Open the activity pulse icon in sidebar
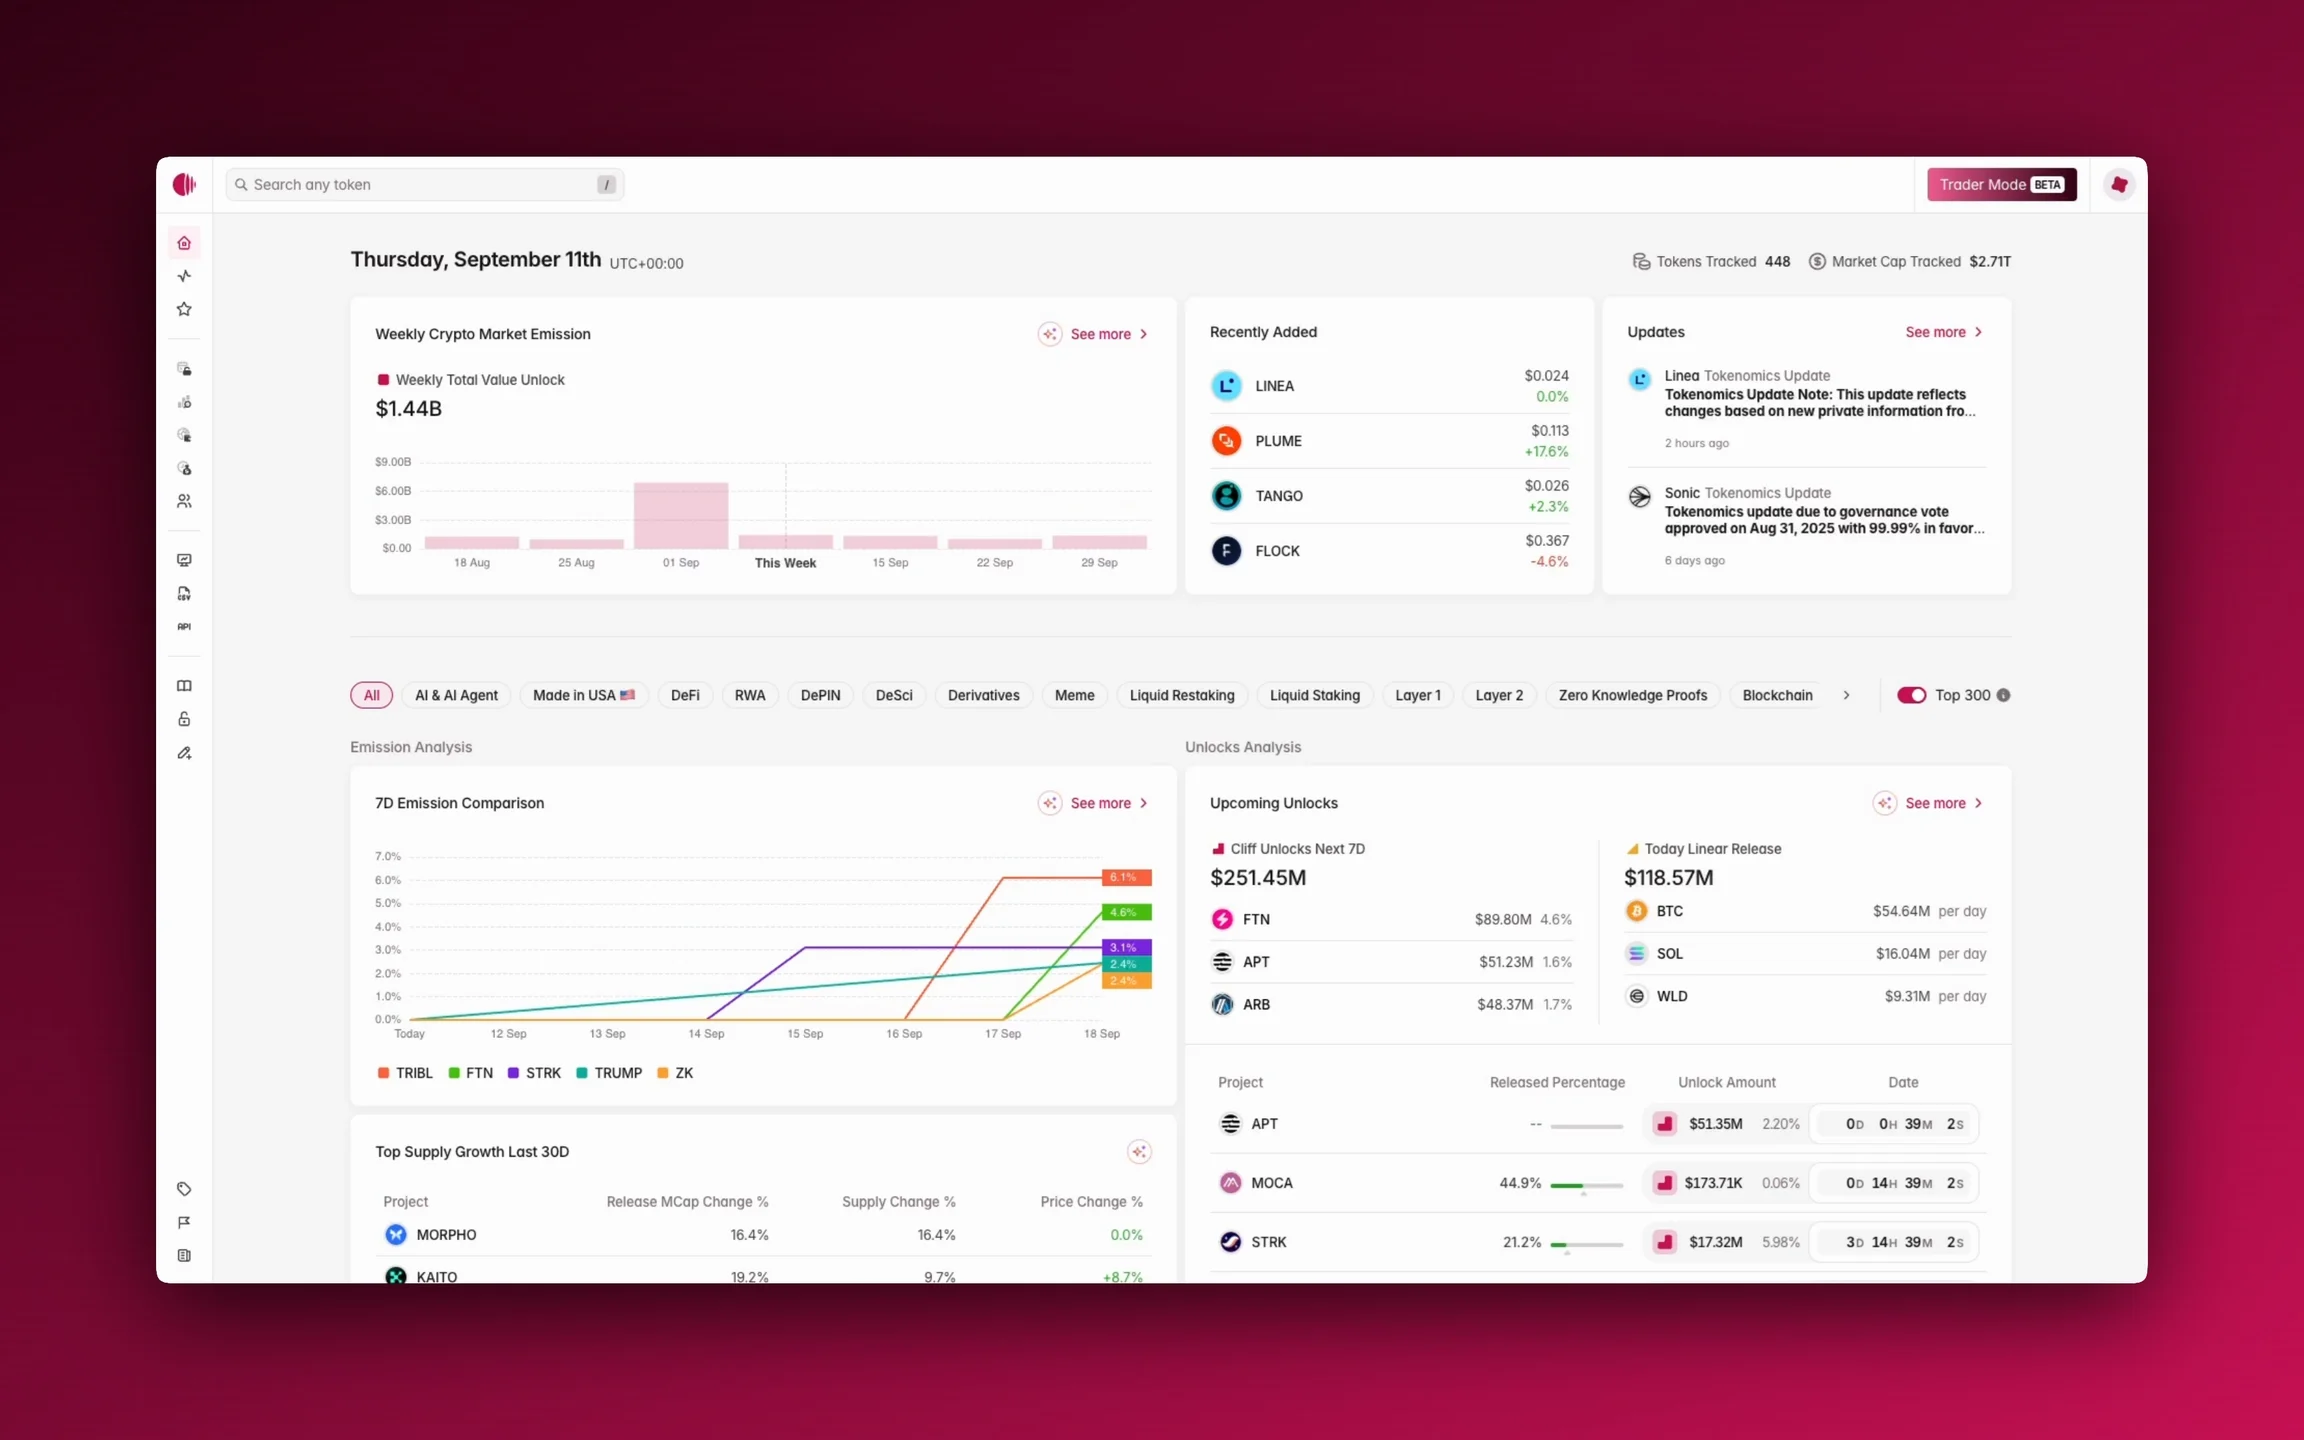The image size is (2304, 1440). pos(184,276)
